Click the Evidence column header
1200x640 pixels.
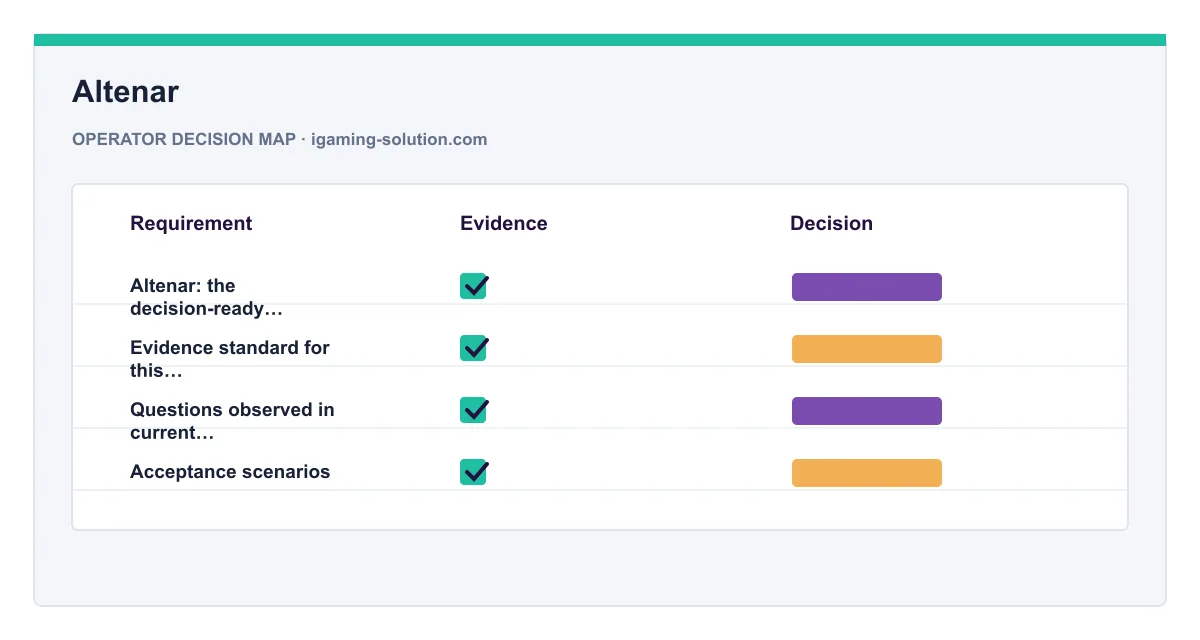tap(504, 223)
